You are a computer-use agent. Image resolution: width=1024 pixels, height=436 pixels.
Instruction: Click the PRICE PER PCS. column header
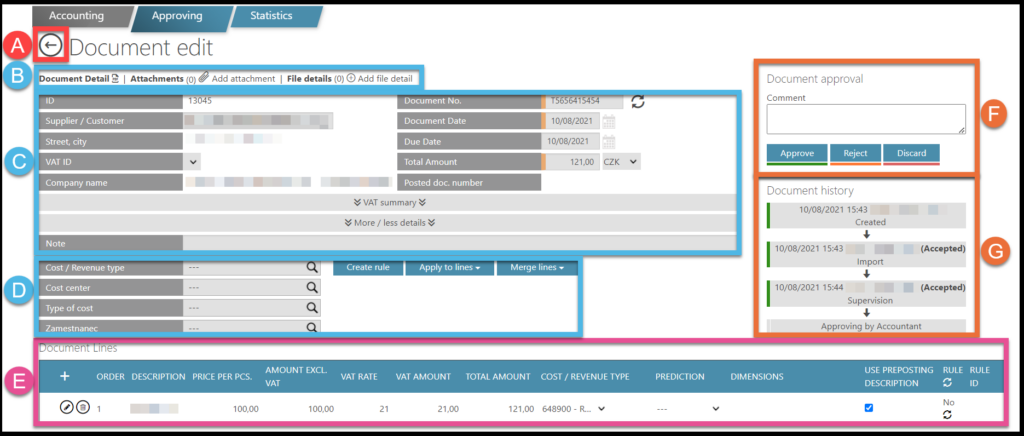tap(223, 377)
